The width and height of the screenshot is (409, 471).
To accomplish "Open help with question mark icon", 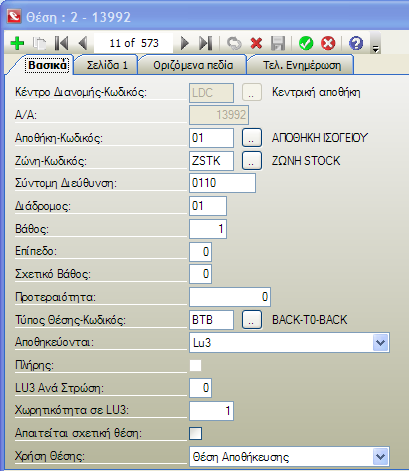I will tap(356, 43).
